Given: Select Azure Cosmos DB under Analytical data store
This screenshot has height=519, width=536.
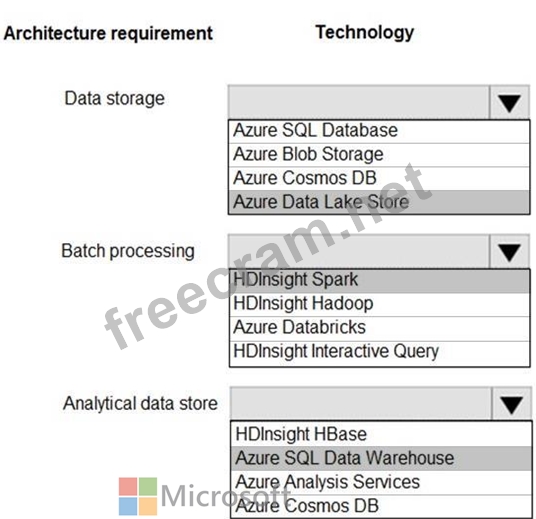Looking at the screenshot, I should coord(381,506).
